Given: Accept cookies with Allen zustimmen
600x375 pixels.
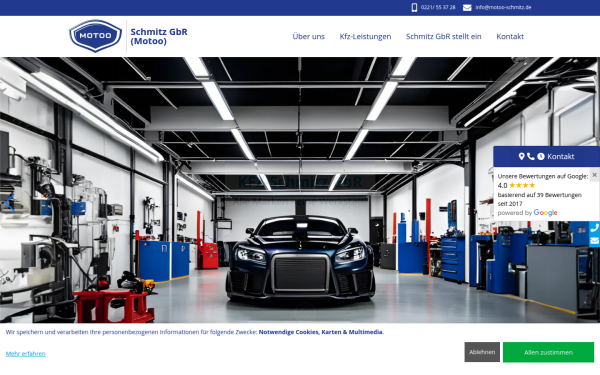Looking at the screenshot, I should pyautogui.click(x=548, y=352).
